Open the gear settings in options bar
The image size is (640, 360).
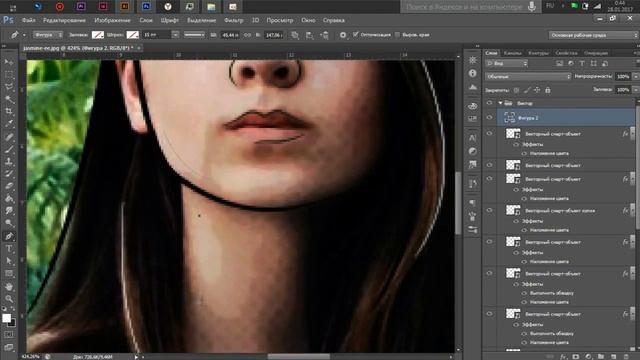coord(343,35)
